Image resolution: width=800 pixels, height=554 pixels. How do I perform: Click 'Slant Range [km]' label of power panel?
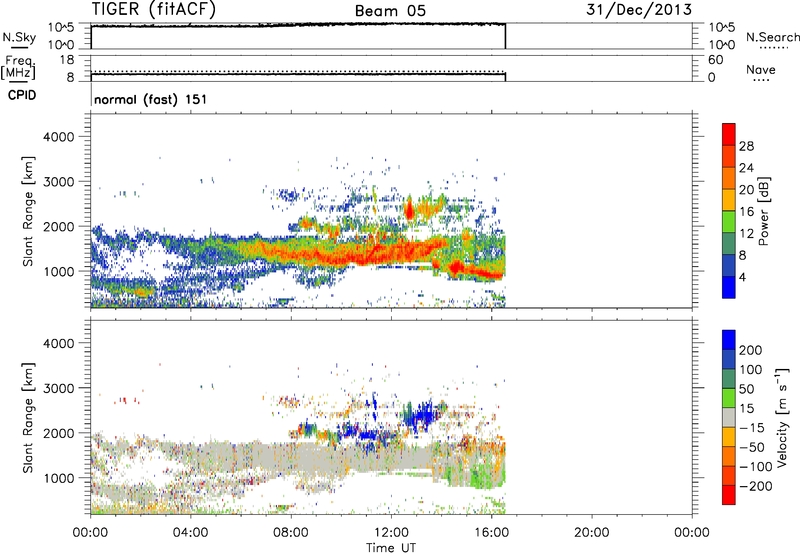coord(28,211)
